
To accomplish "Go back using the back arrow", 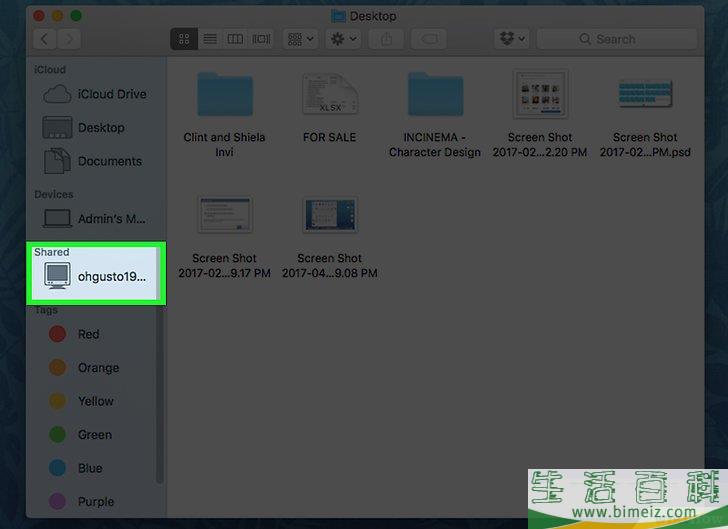I will coord(45,39).
